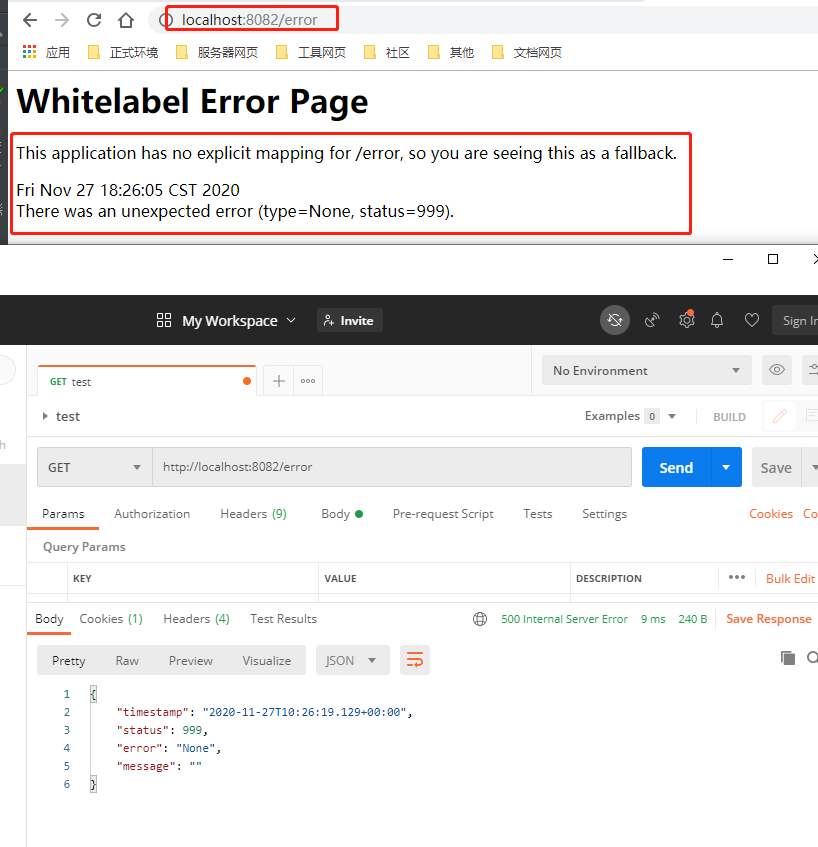Switch response view to Preview
The height and width of the screenshot is (847, 818).
tap(191, 661)
